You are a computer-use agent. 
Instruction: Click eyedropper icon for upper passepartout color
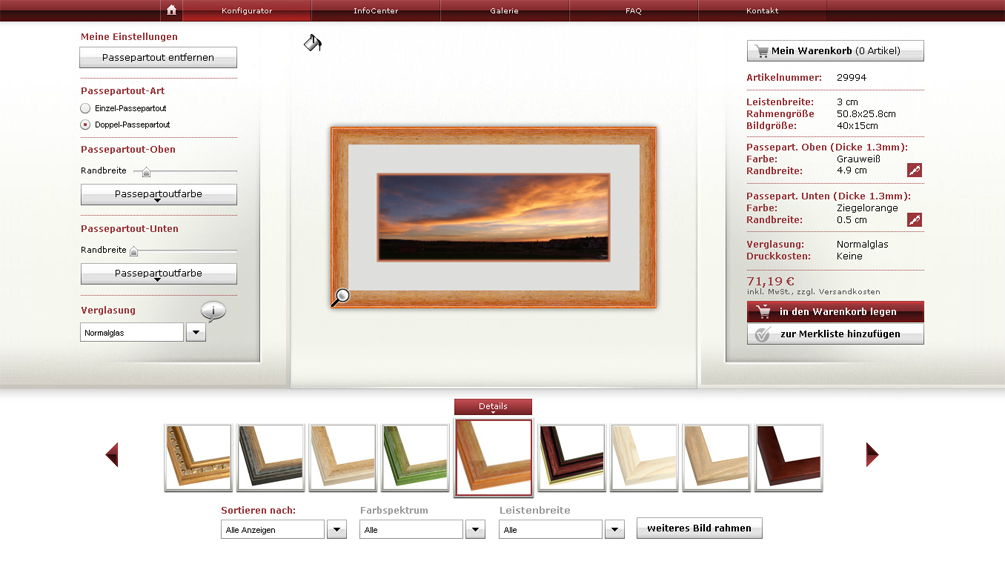tap(914, 171)
